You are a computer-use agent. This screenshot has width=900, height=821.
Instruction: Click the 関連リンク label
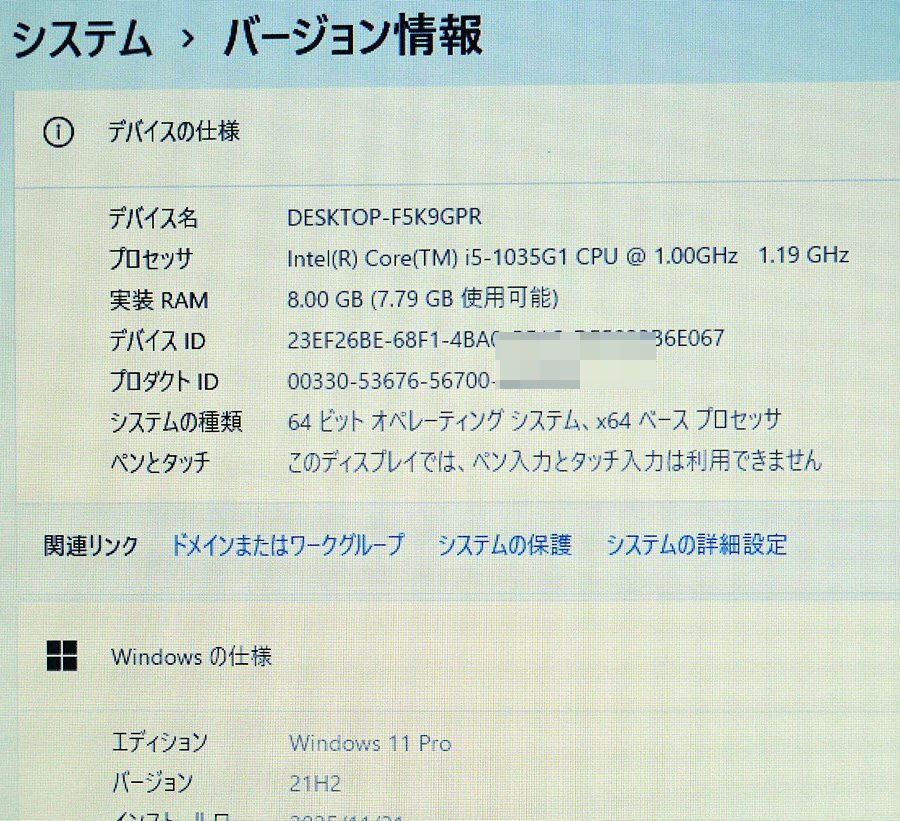tap(91, 545)
